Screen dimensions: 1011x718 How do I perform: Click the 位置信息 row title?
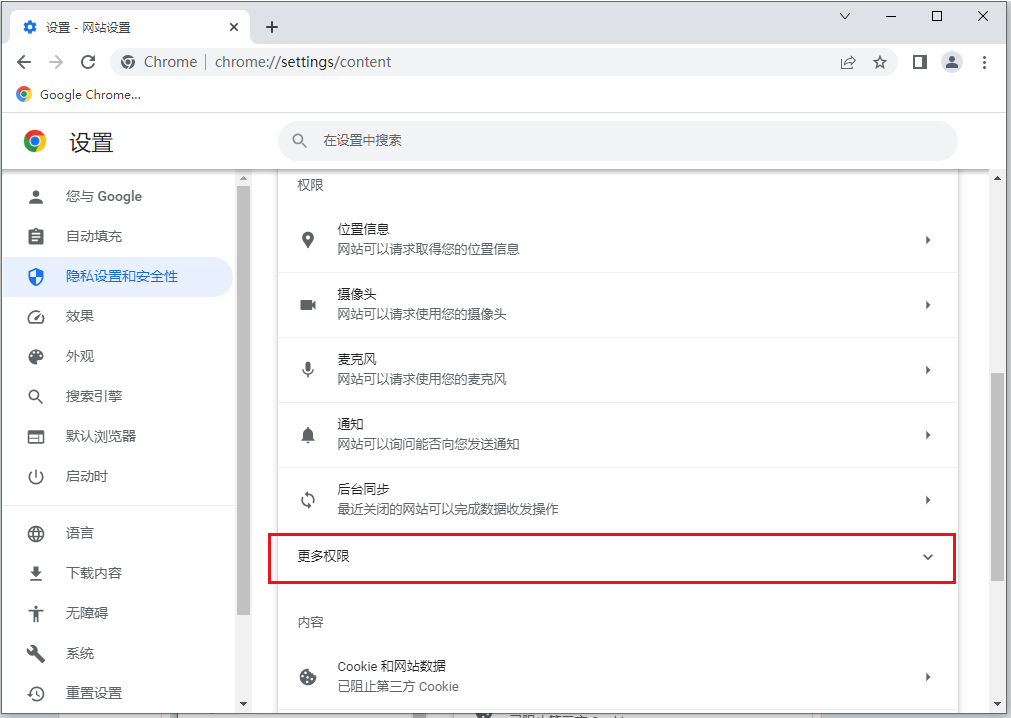coord(363,229)
